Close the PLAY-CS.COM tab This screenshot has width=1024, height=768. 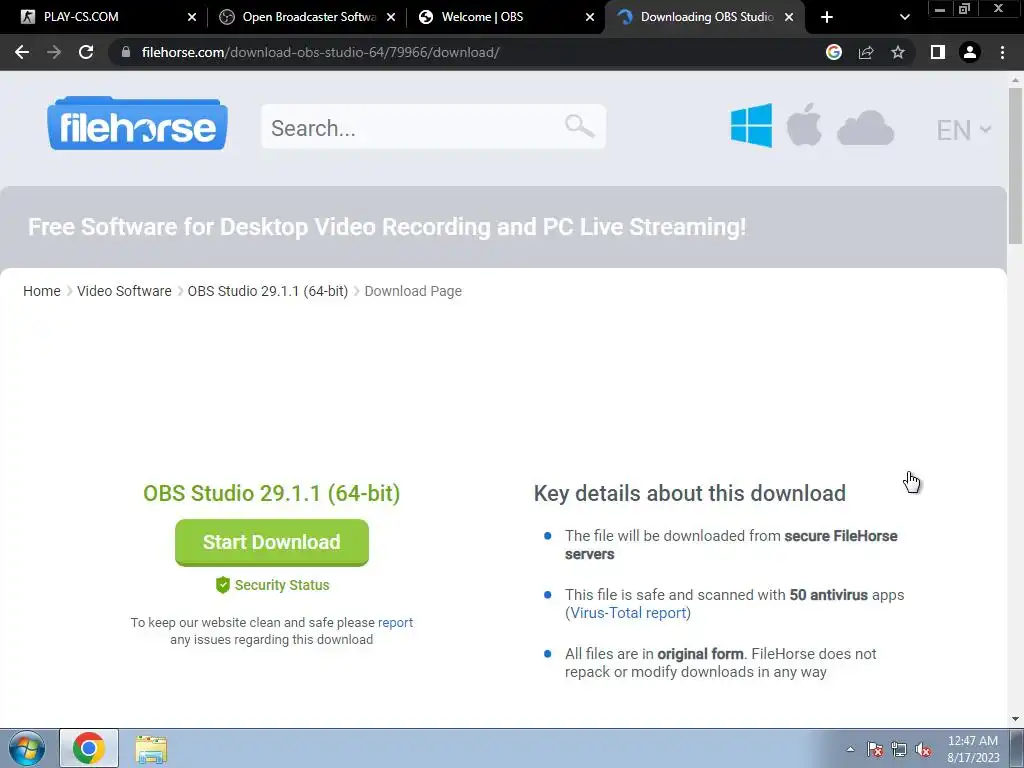tap(191, 18)
